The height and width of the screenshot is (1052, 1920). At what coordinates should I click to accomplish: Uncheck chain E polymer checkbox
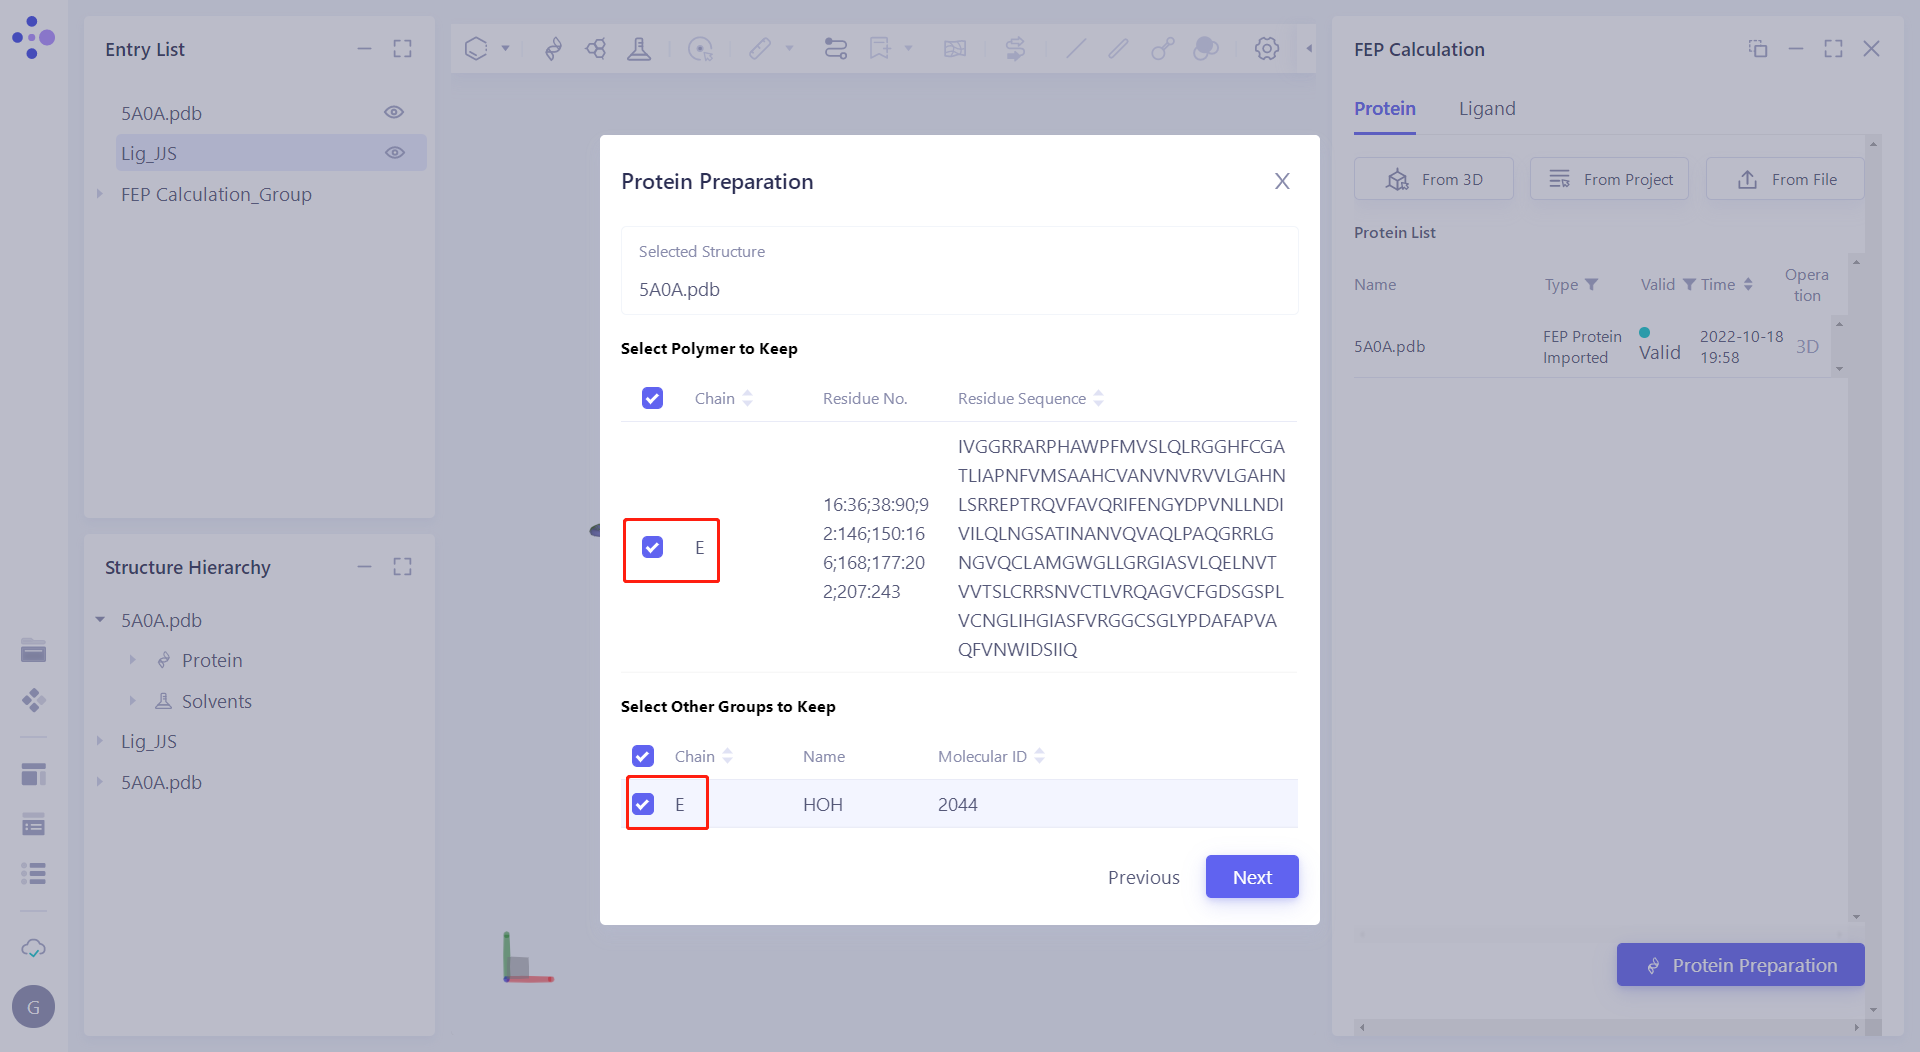(x=652, y=547)
